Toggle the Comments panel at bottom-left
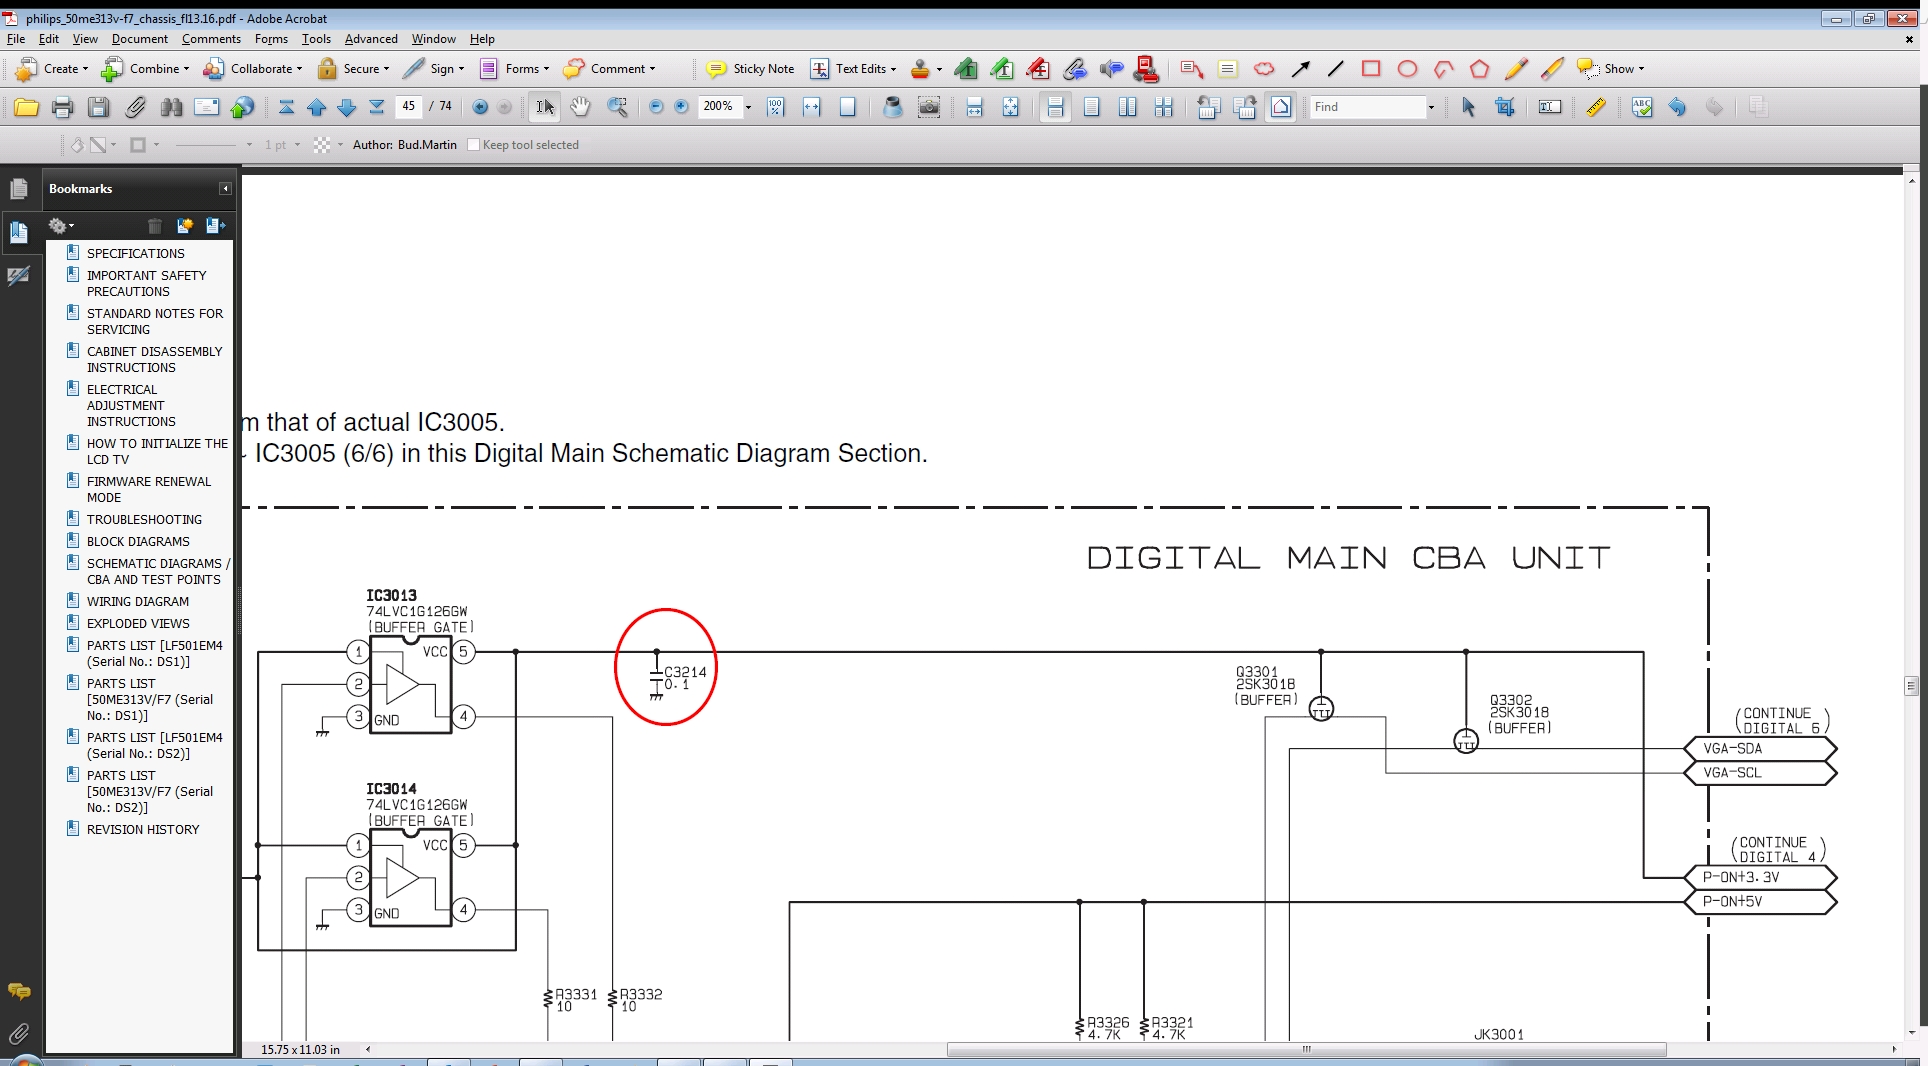Screen dimensions: 1928x1066 click(18, 991)
